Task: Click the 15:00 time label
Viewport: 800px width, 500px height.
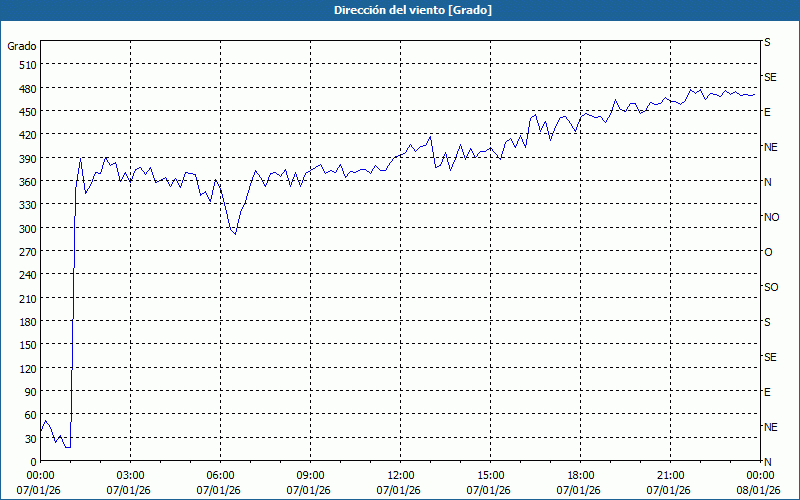Action: tap(490, 475)
